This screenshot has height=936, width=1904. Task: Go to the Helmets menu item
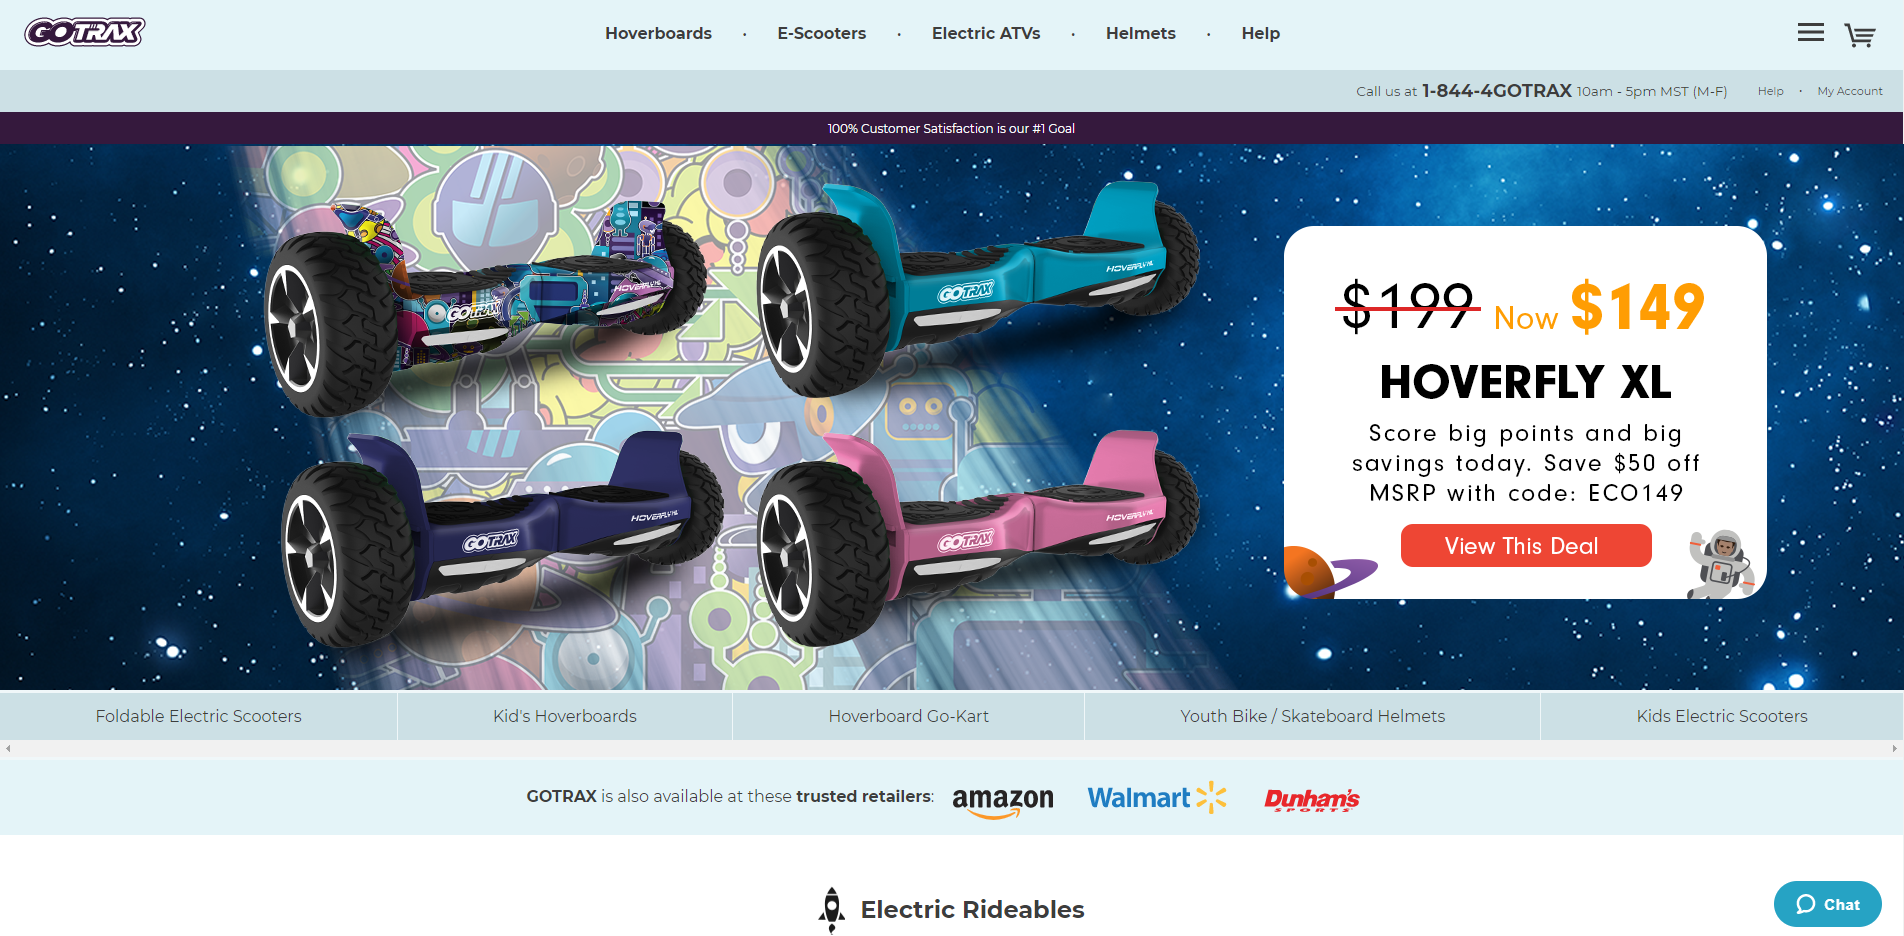(1141, 33)
